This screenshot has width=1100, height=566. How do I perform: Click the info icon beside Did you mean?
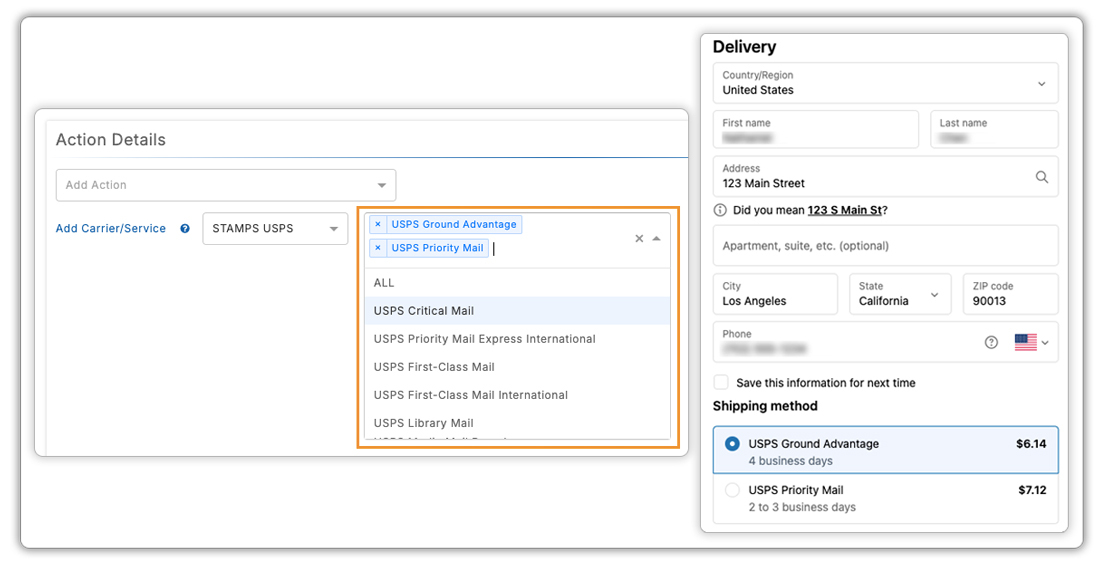tap(720, 210)
